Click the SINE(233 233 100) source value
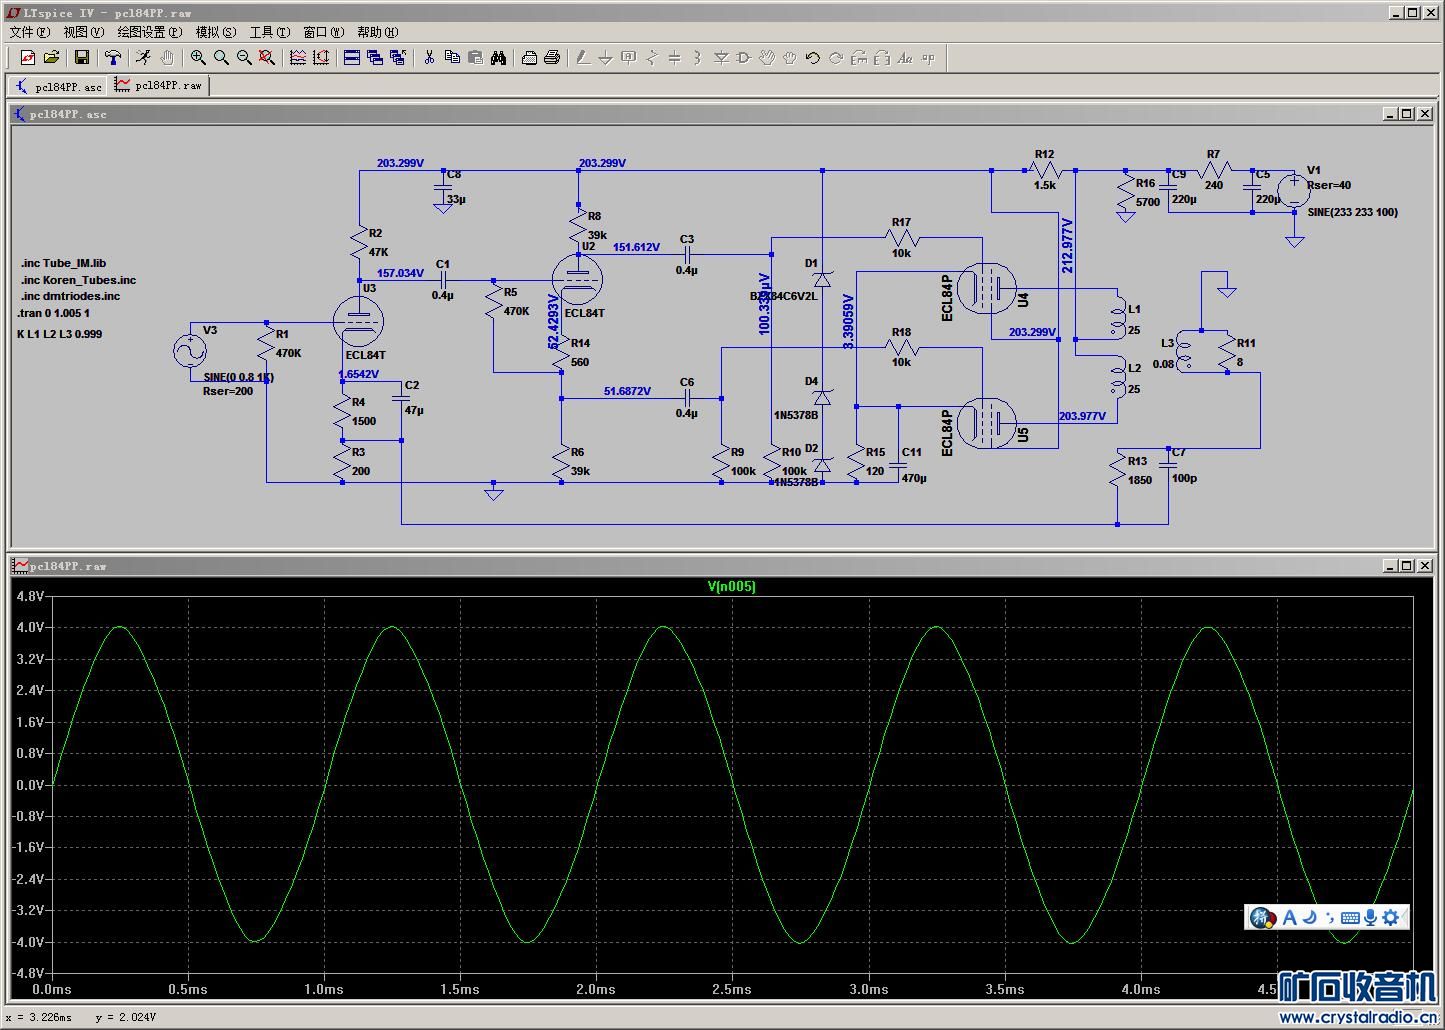 pos(1353,212)
